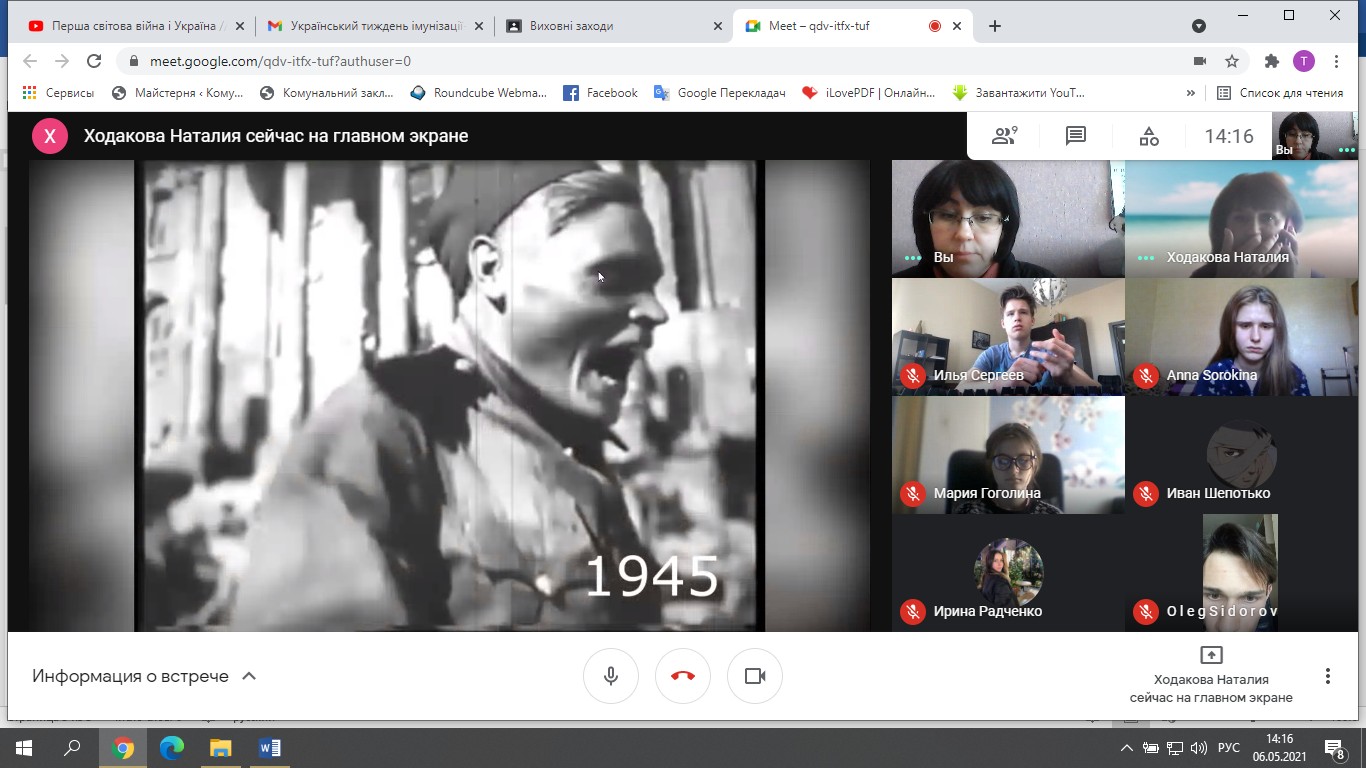Reload the page with refresh icon
The height and width of the screenshot is (768, 1366).
pyautogui.click(x=94, y=61)
